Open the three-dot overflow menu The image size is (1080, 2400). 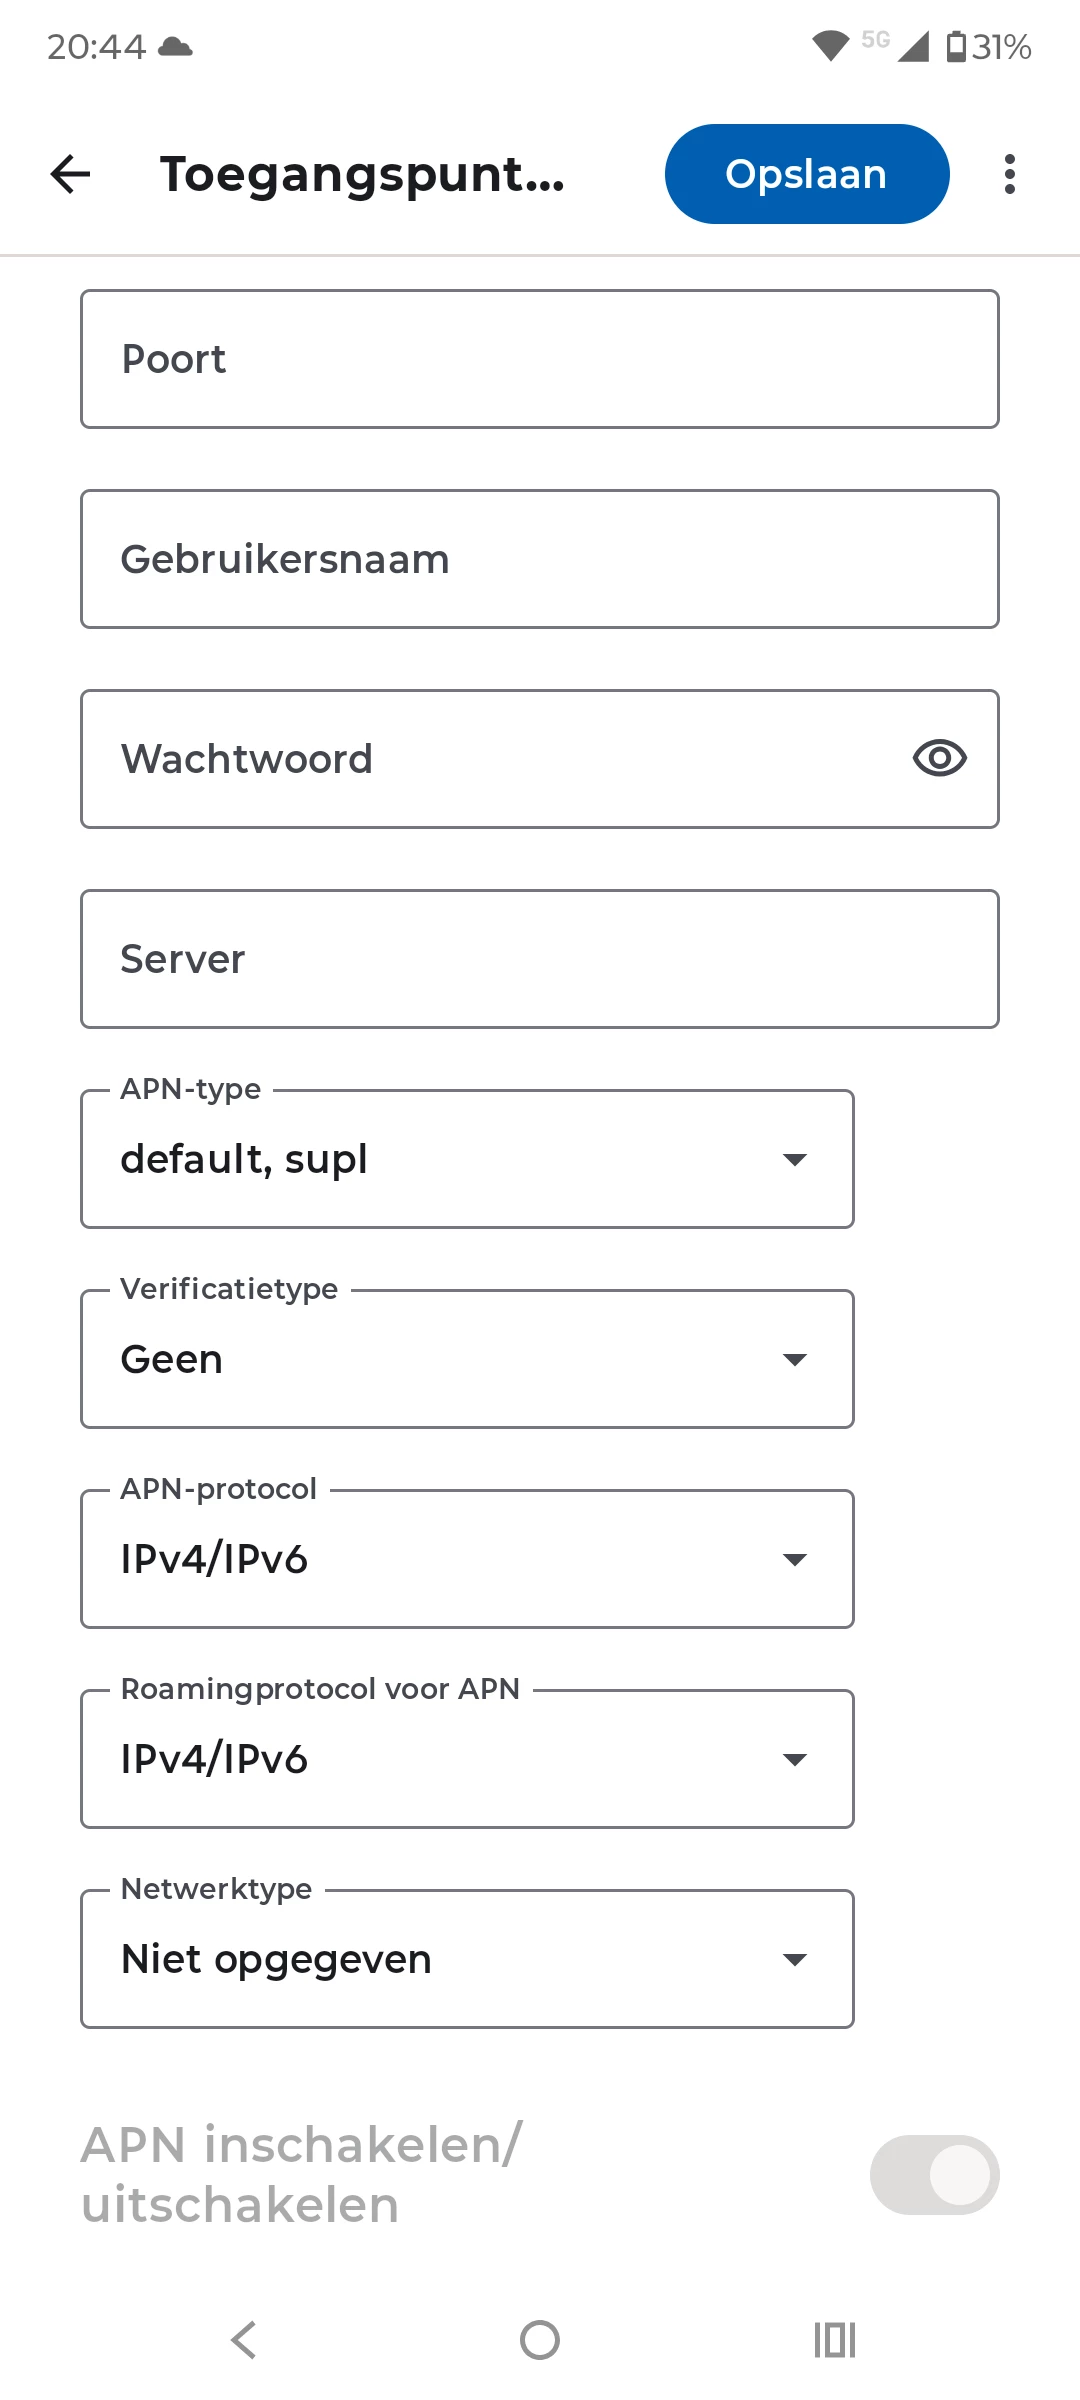[x=1010, y=174]
